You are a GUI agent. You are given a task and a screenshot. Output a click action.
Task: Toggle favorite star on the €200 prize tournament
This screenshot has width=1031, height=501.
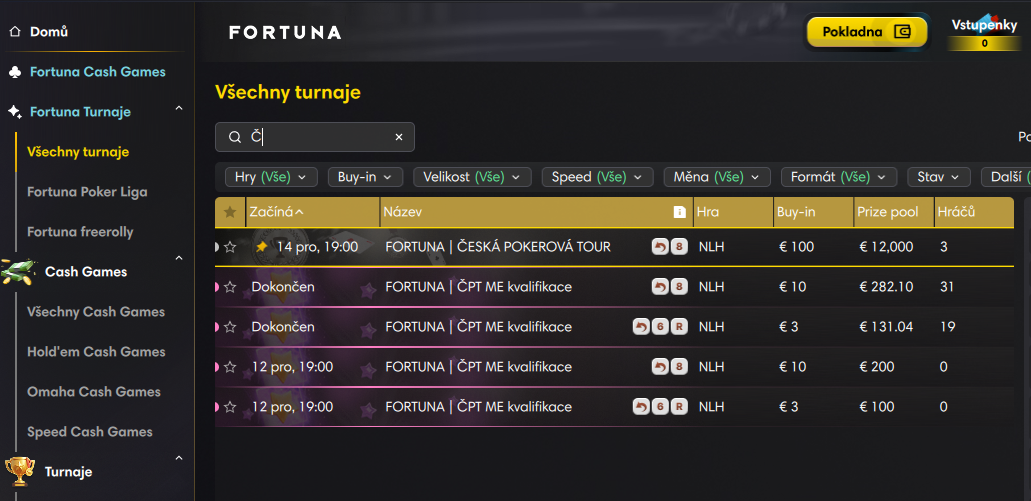click(229, 367)
